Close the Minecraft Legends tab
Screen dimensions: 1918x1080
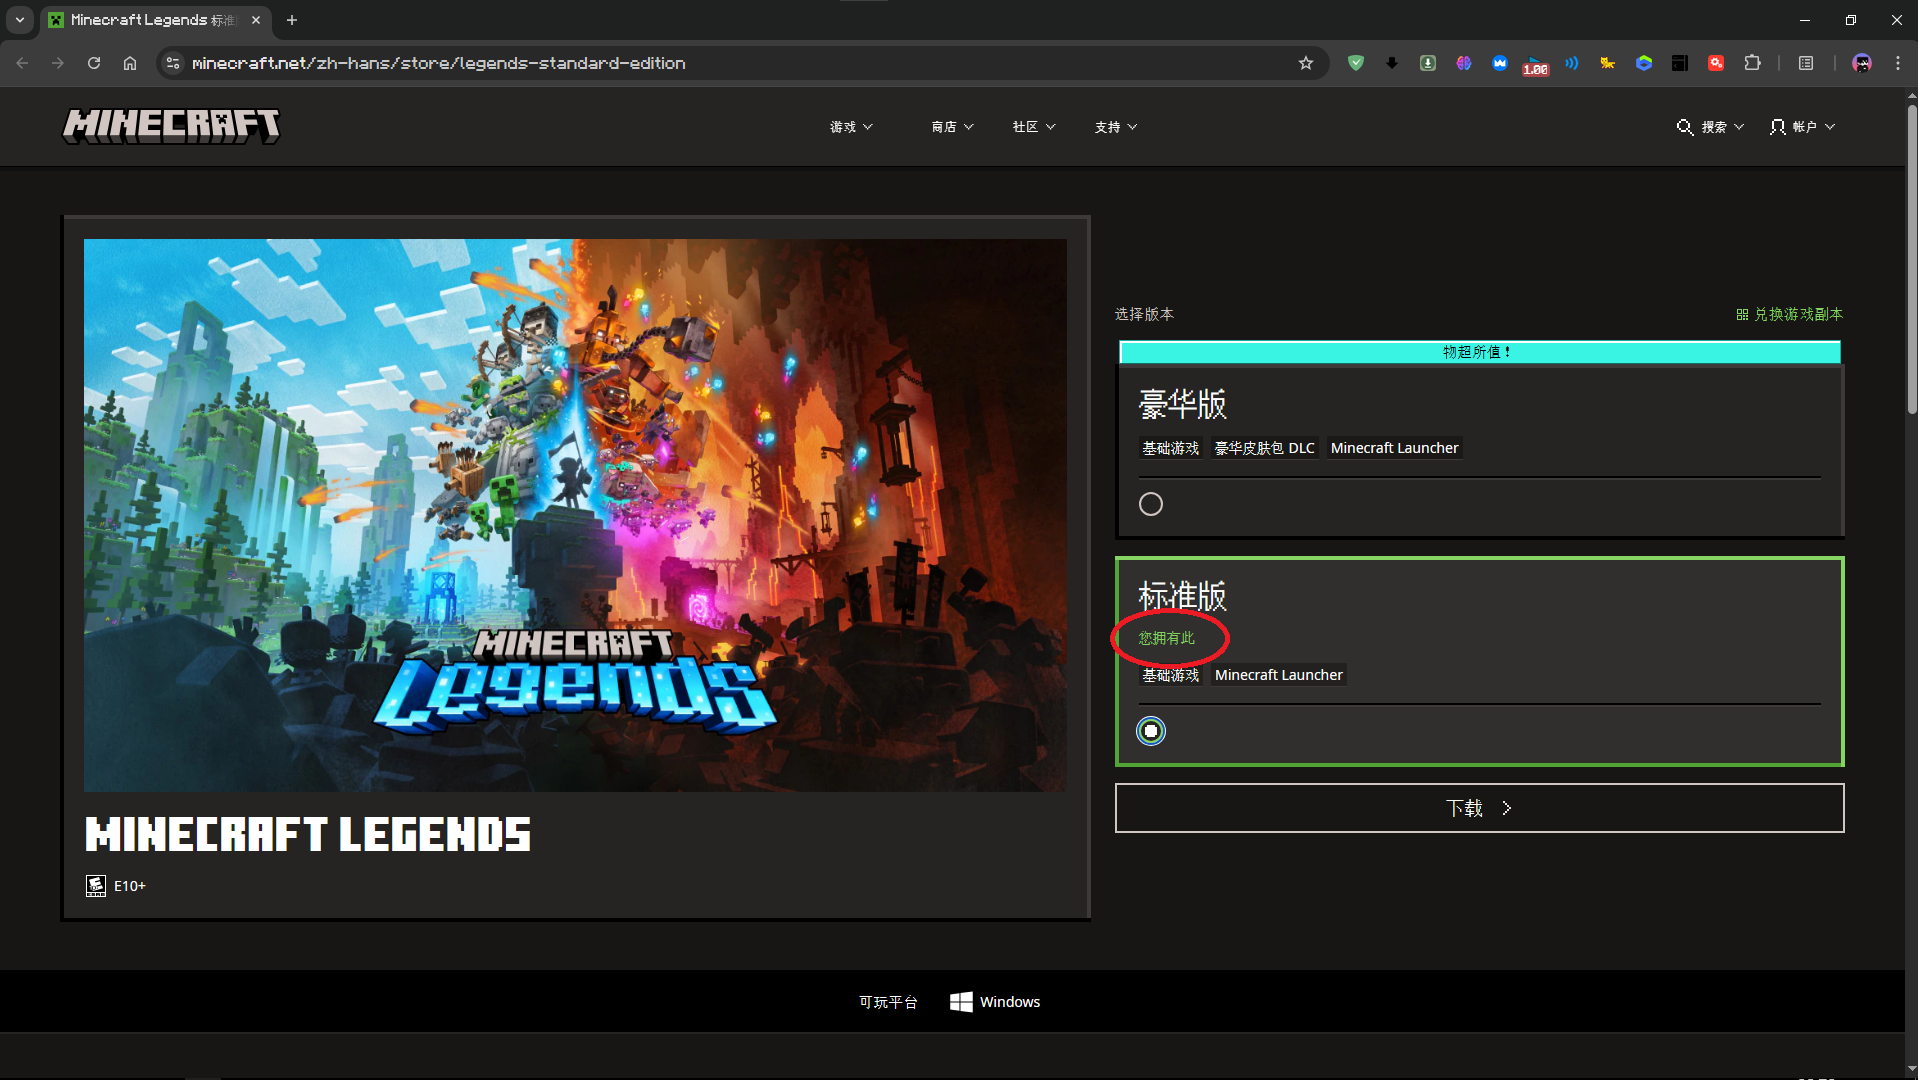click(256, 20)
